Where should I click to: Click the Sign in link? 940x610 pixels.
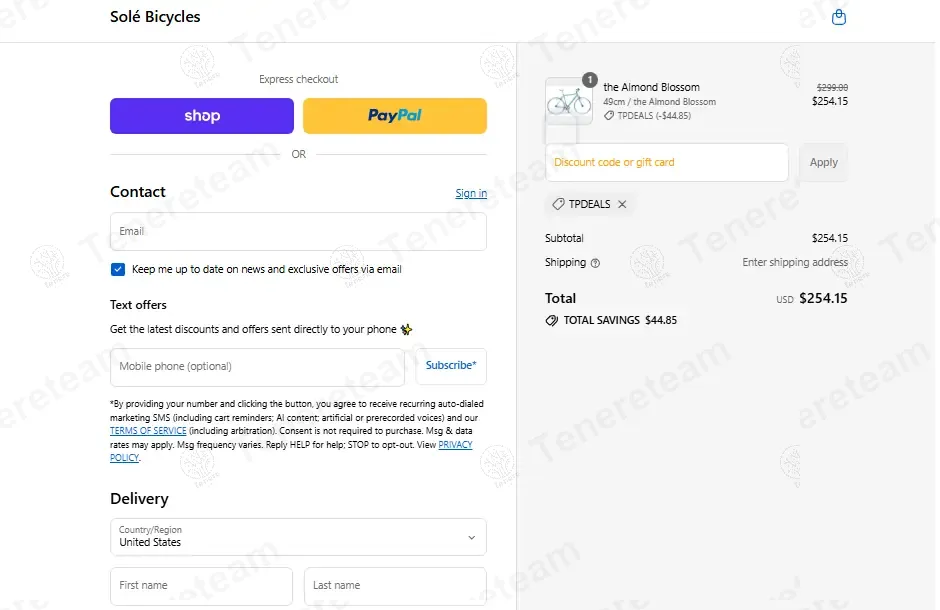click(x=471, y=194)
